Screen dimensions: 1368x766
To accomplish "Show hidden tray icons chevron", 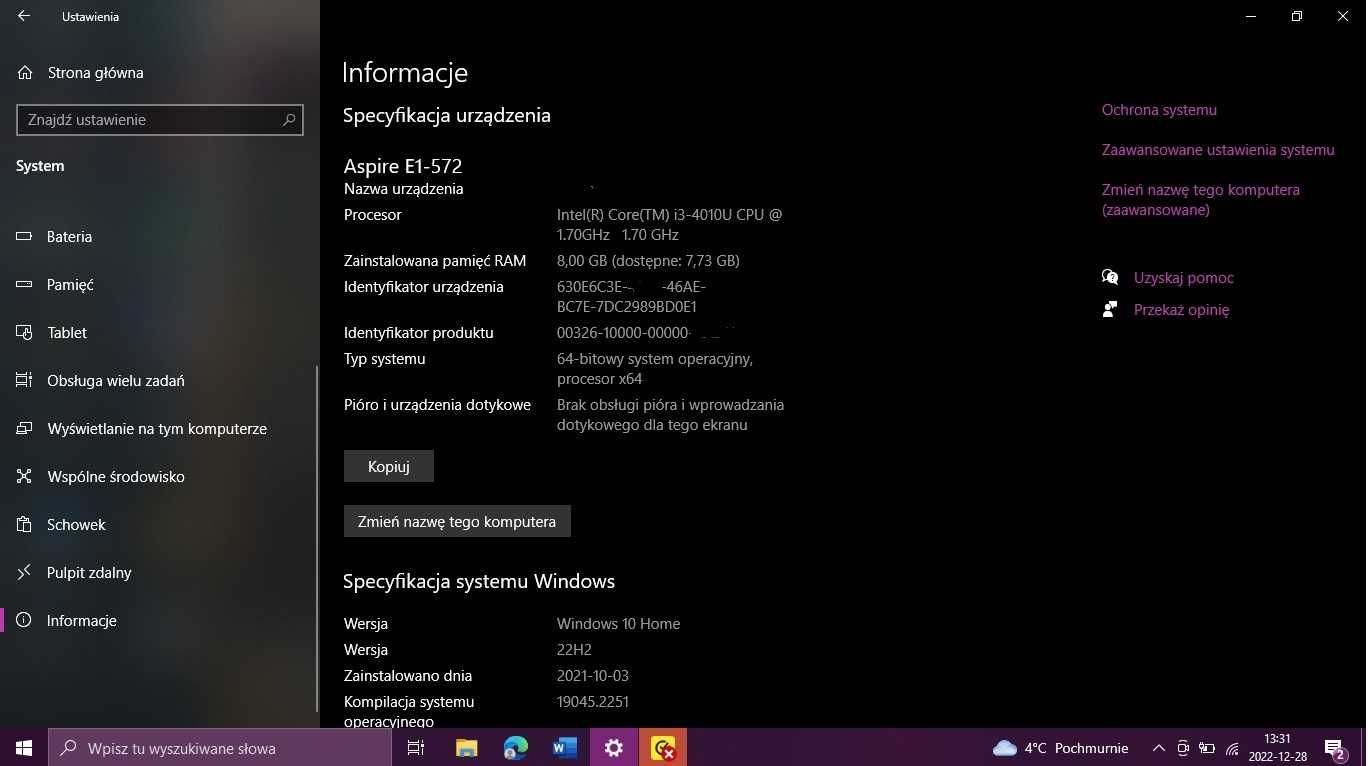I will coord(1158,748).
